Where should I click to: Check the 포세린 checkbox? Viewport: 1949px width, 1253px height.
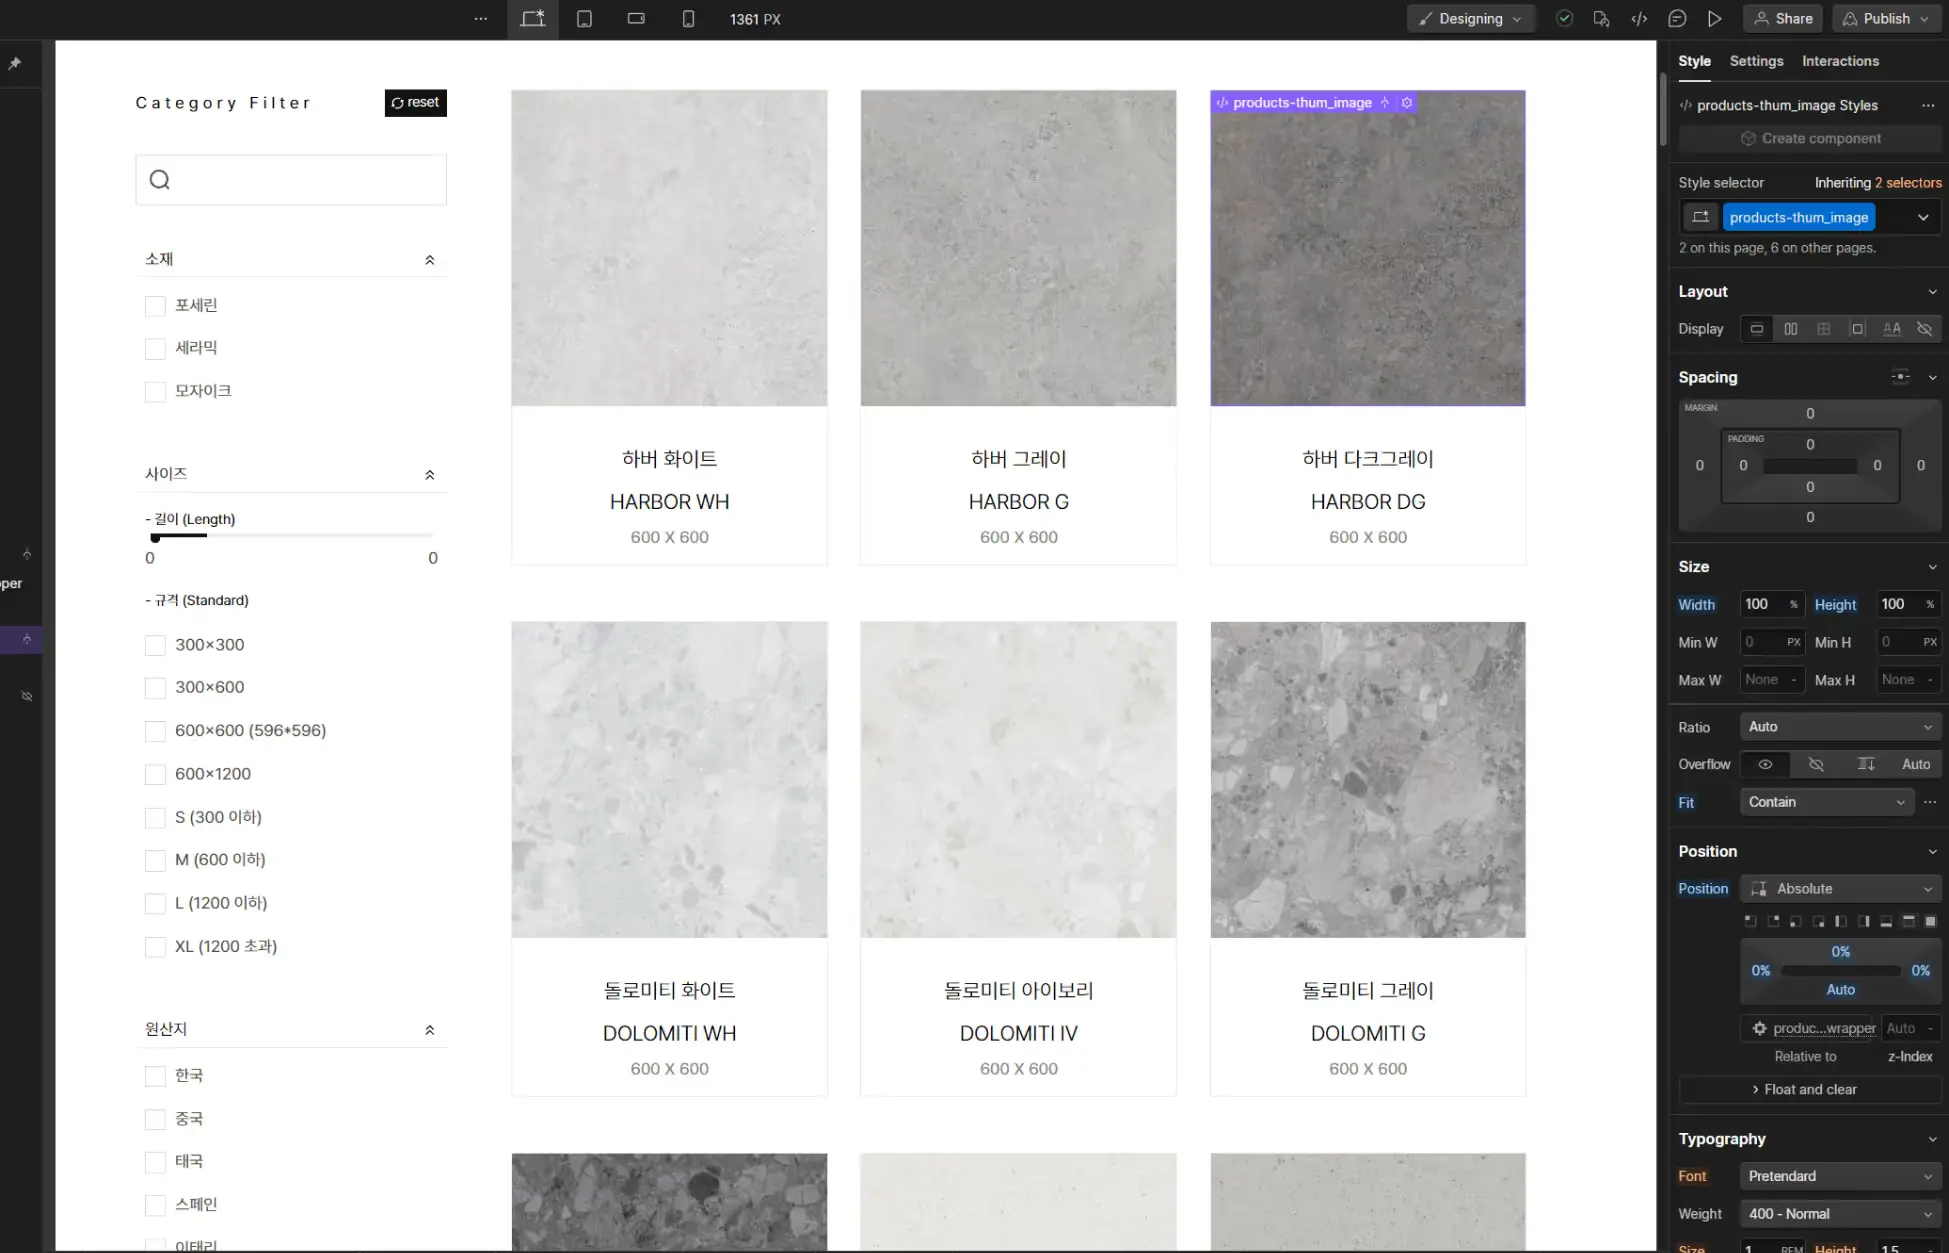(x=155, y=306)
